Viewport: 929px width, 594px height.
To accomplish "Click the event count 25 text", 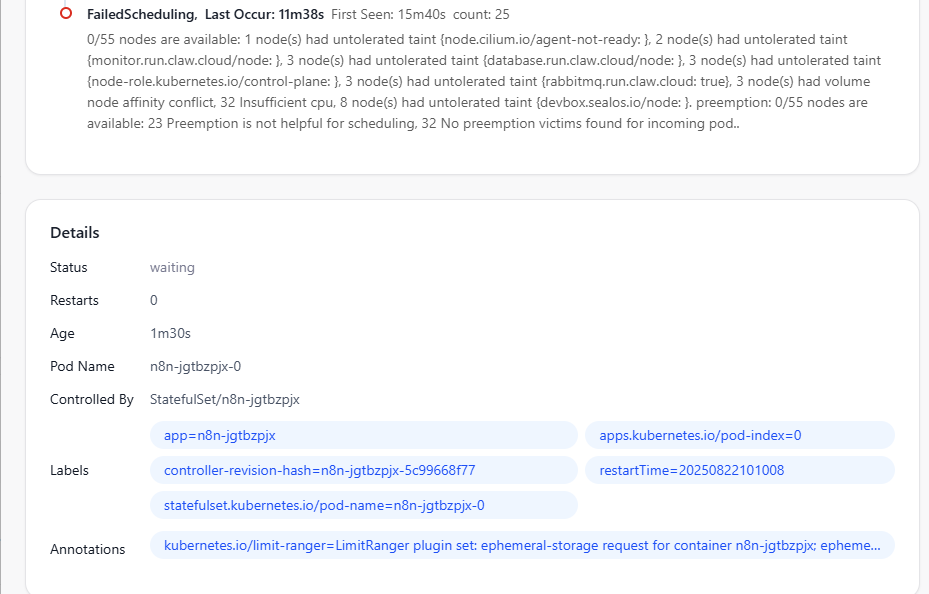I will point(481,14).
